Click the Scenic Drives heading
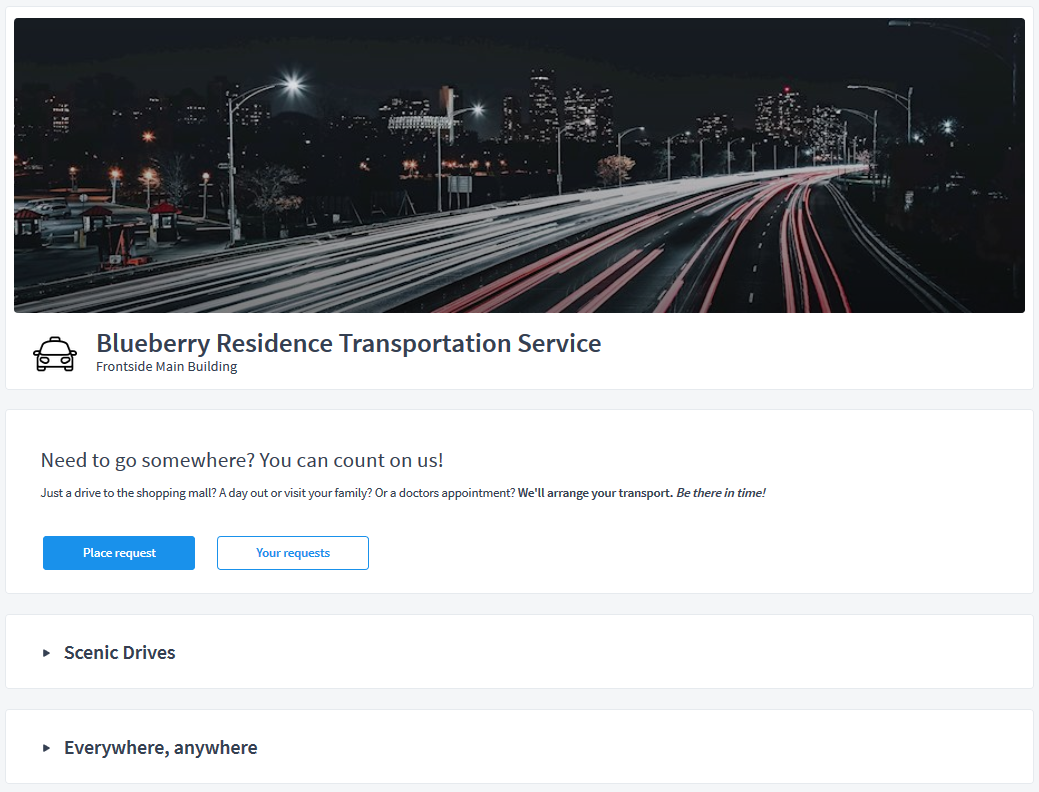Viewport: 1039px width, 792px height. tap(119, 653)
